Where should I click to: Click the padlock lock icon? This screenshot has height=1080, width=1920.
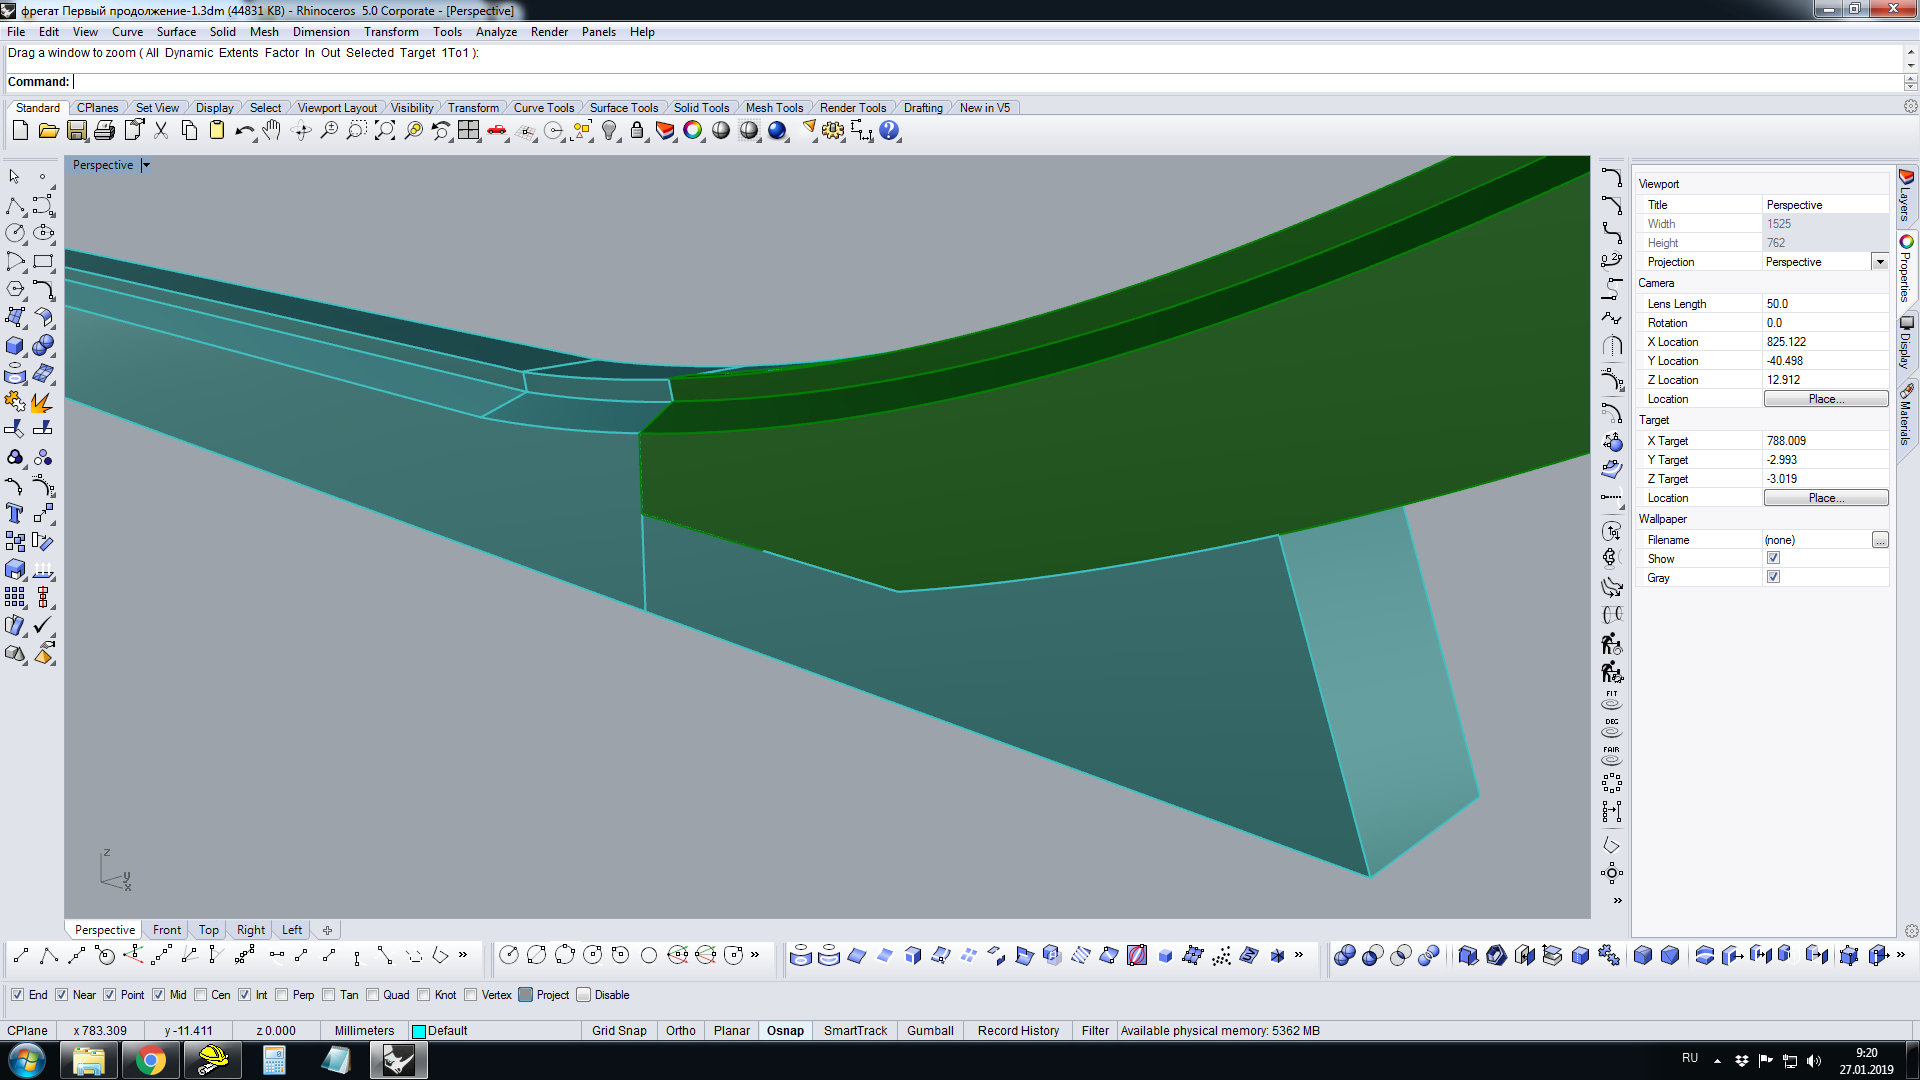[x=637, y=131]
